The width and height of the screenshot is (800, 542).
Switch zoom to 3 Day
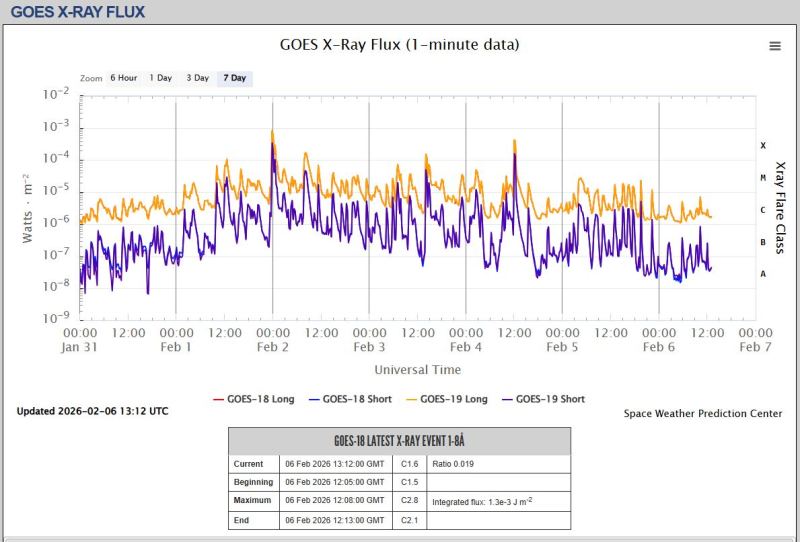point(197,78)
